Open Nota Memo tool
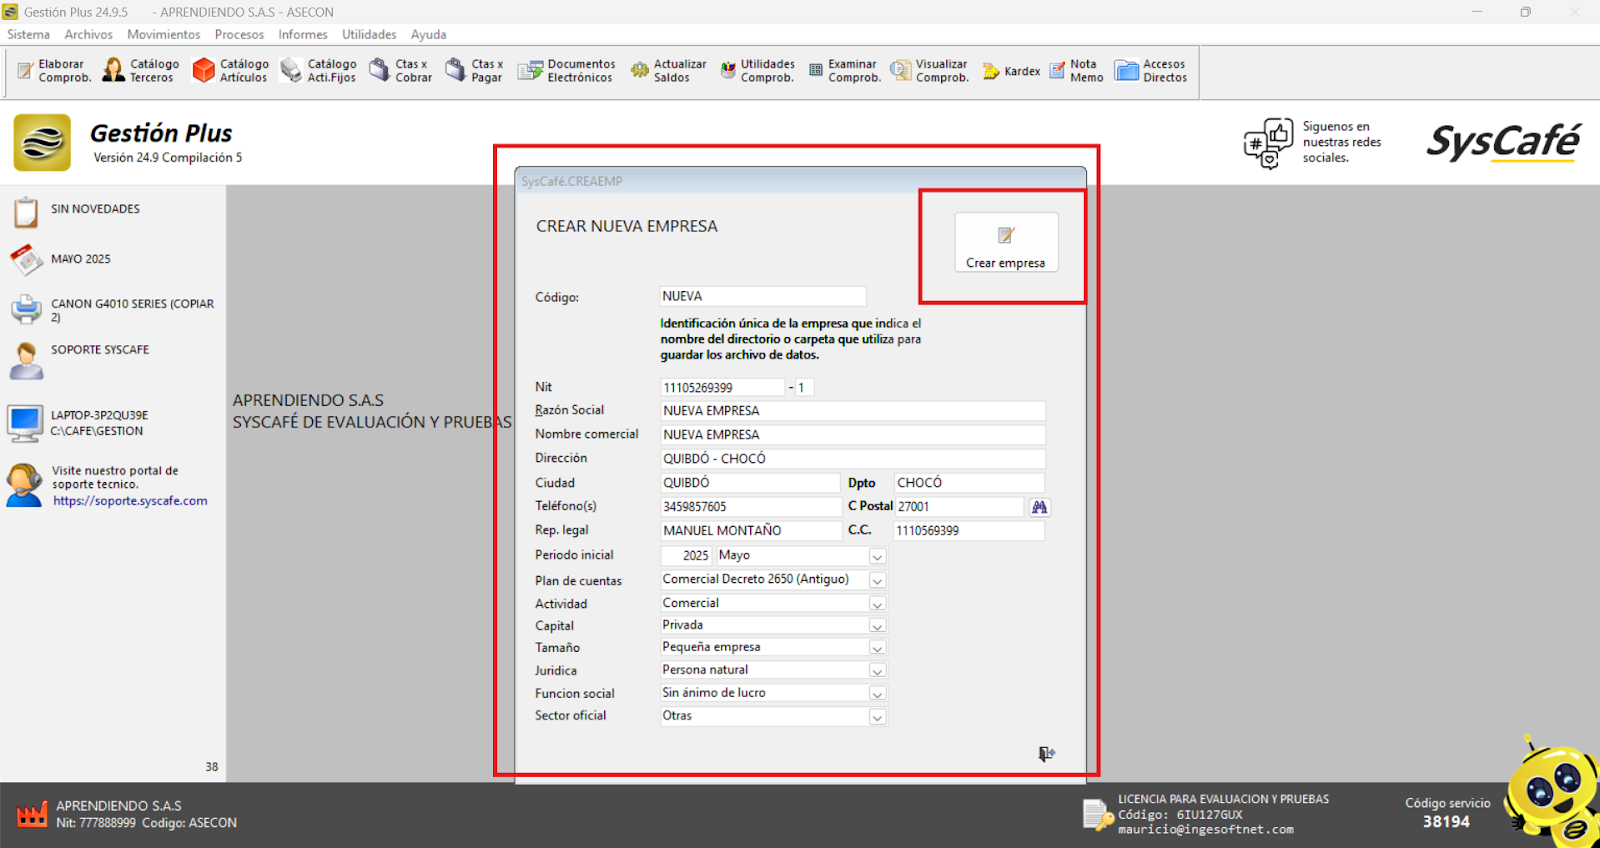This screenshot has width=1600, height=848. point(1076,71)
